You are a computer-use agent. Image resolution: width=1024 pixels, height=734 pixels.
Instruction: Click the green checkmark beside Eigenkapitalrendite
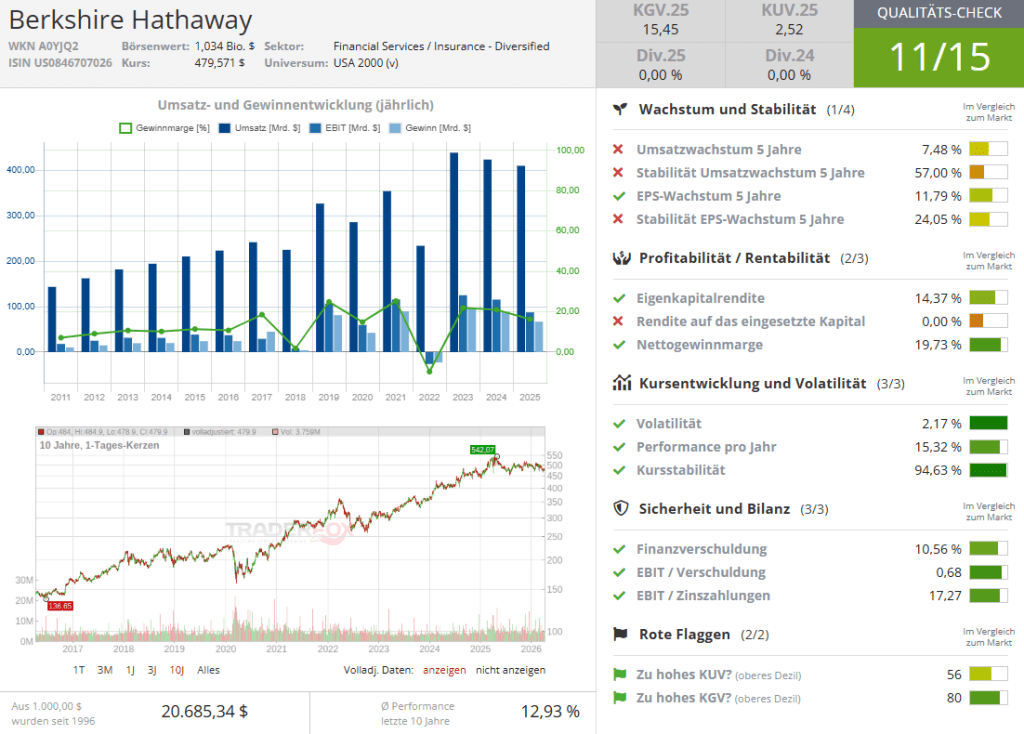pyautogui.click(x=619, y=298)
